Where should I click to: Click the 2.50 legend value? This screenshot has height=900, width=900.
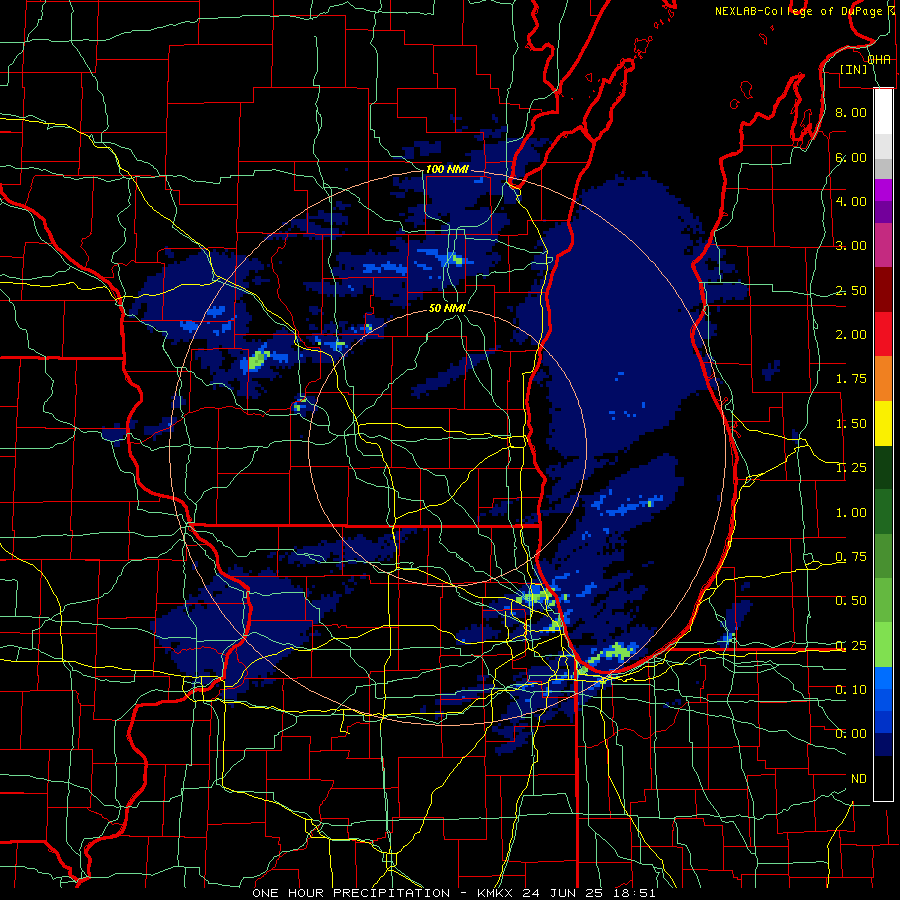[851, 290]
